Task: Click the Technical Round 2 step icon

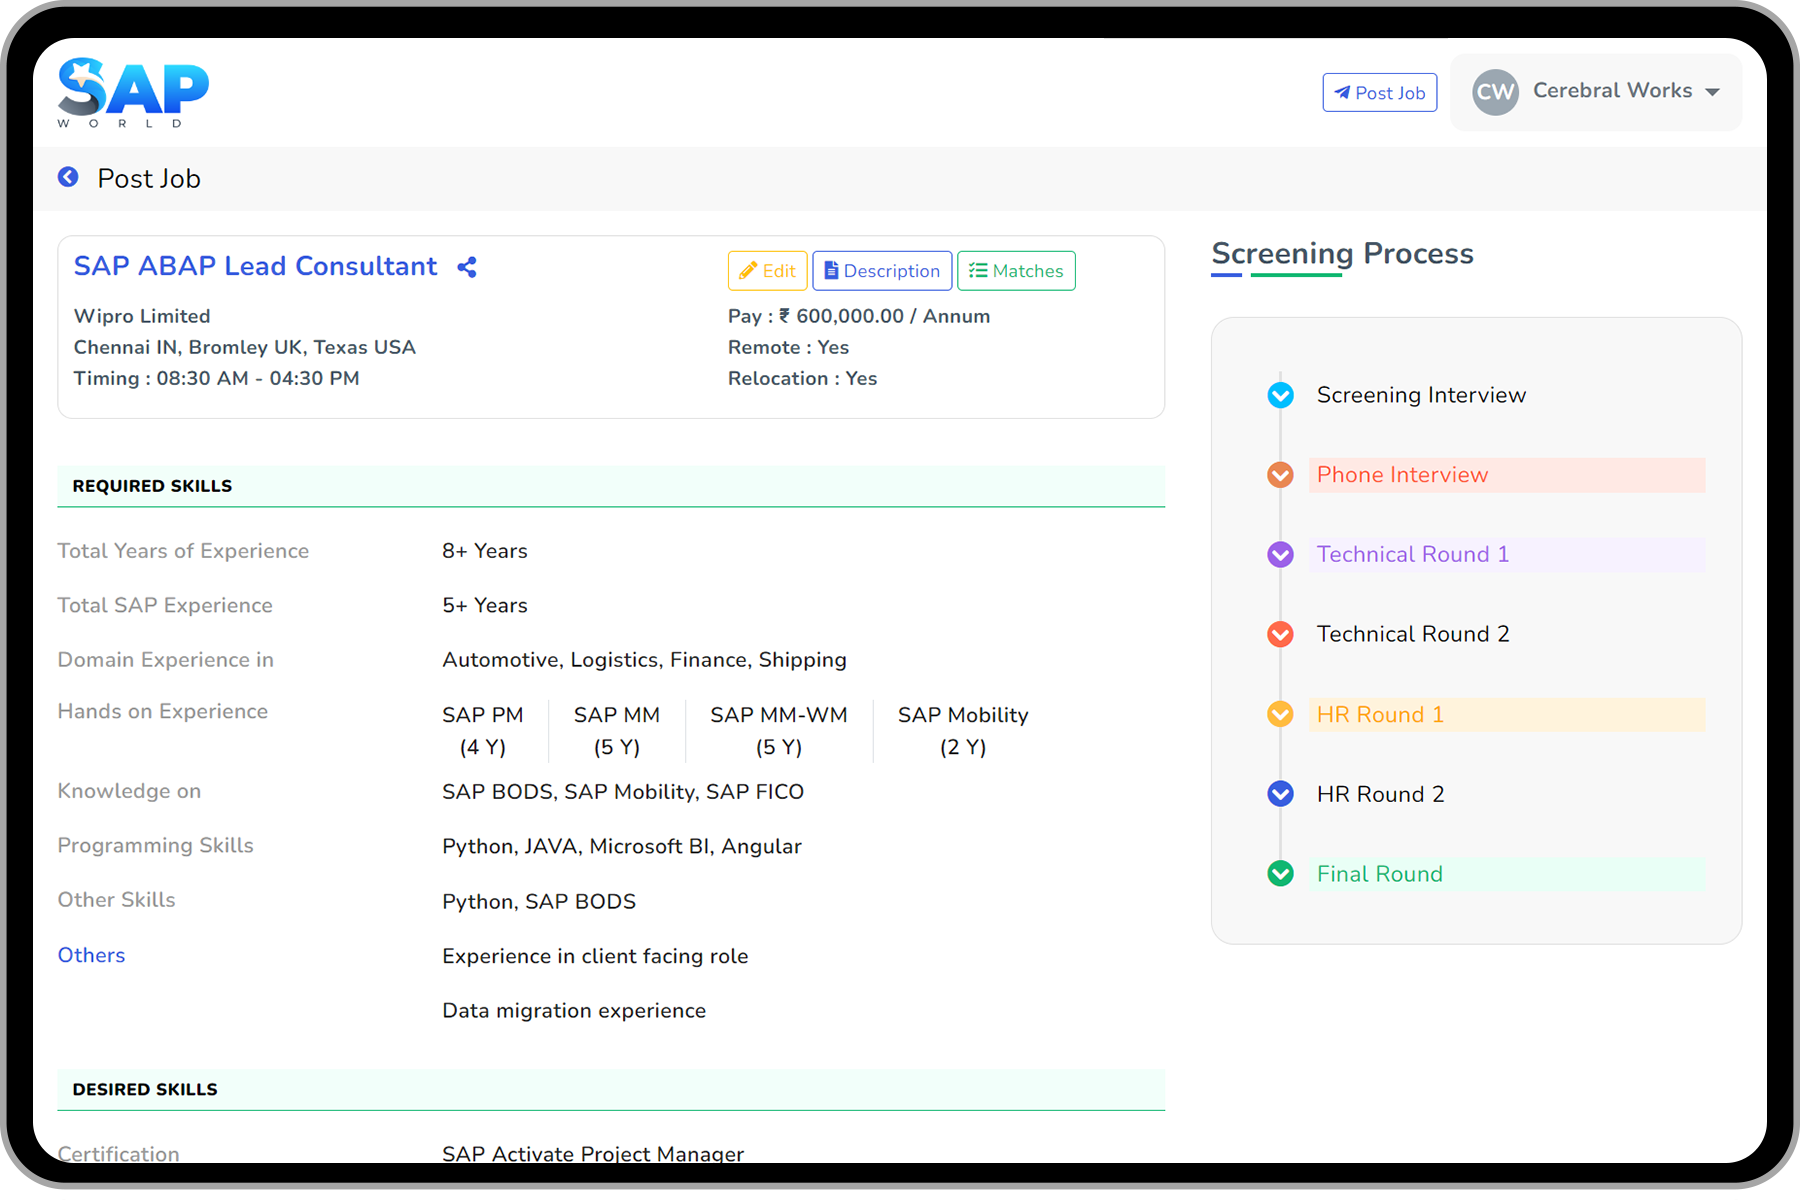Action: coord(1280,634)
